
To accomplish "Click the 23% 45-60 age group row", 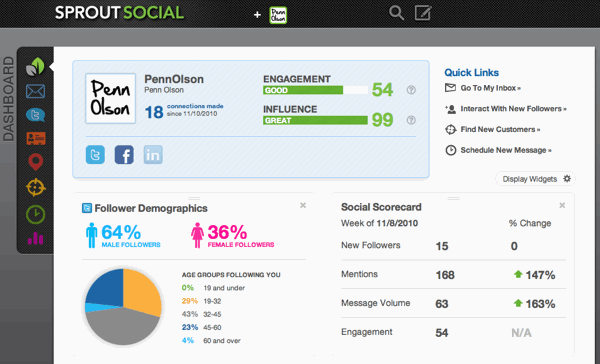I will [202, 327].
